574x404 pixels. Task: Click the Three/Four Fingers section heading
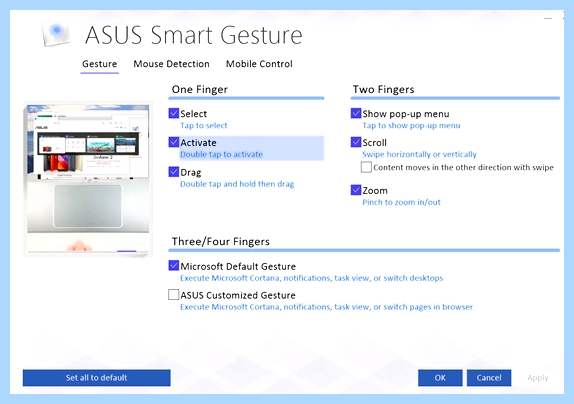coord(221,242)
